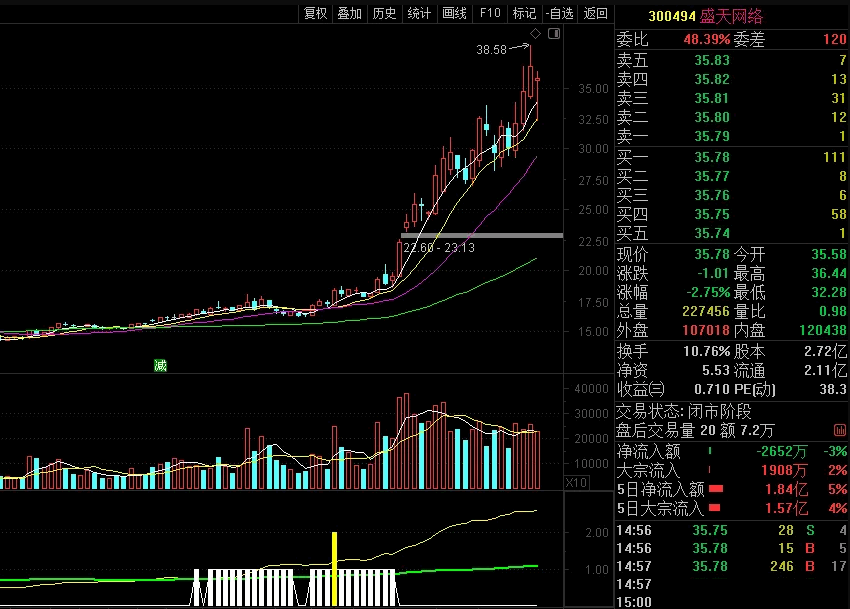Image resolution: width=850 pixels, height=609 pixels.
Task: Click 委比 value 48.39%
Action: tap(706, 39)
